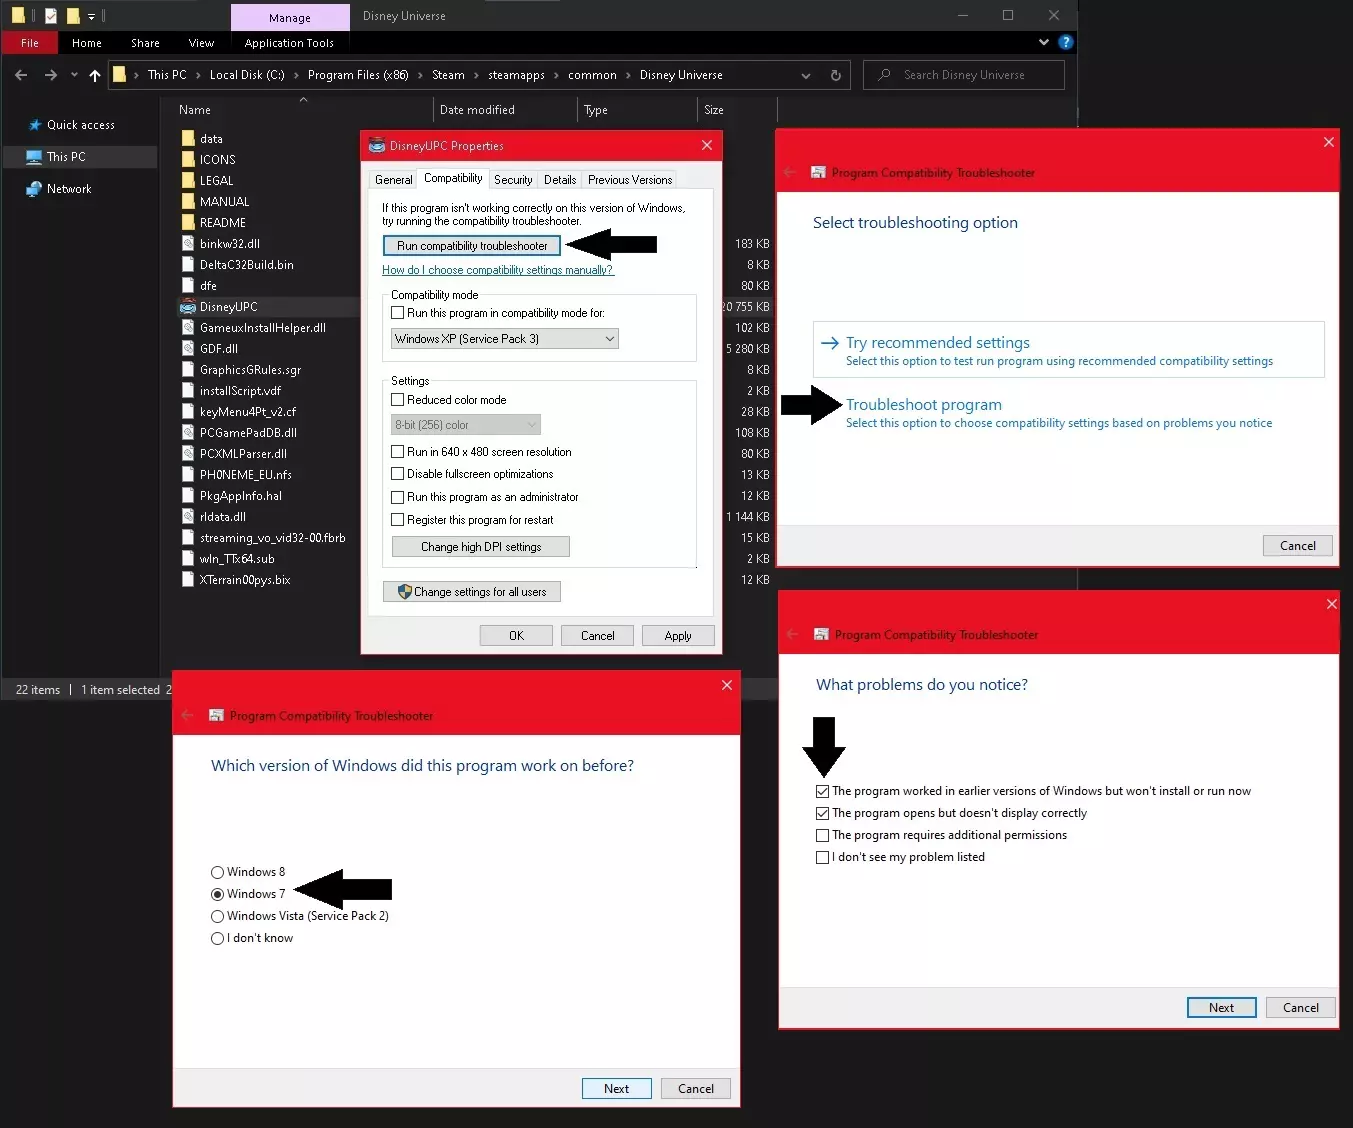The height and width of the screenshot is (1128, 1353).
Task: Check Register this program for restart
Action: pyautogui.click(x=397, y=520)
